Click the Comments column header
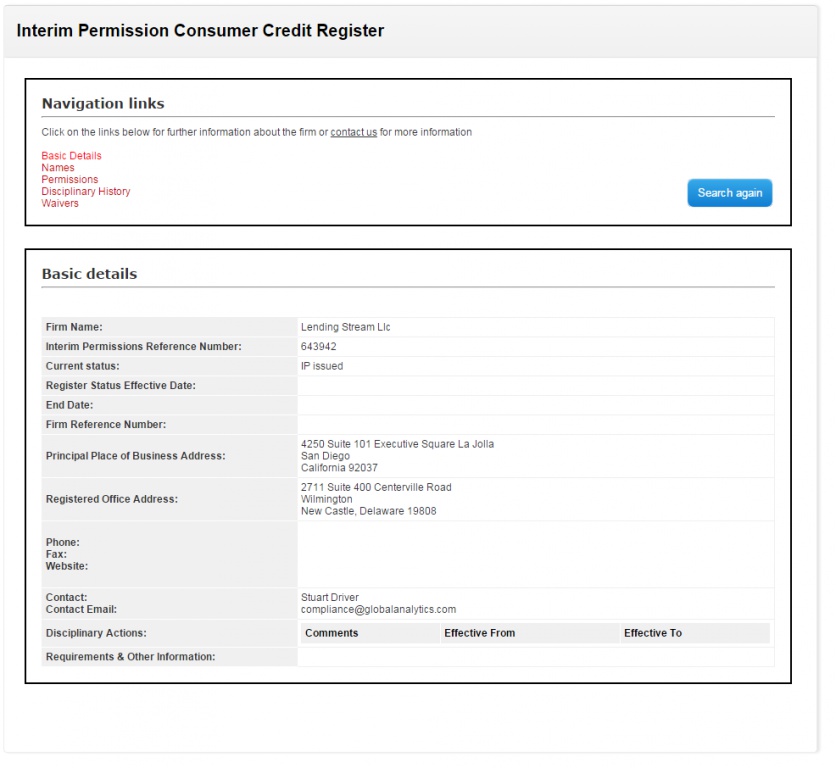The width and height of the screenshot is (836, 768). coord(331,633)
